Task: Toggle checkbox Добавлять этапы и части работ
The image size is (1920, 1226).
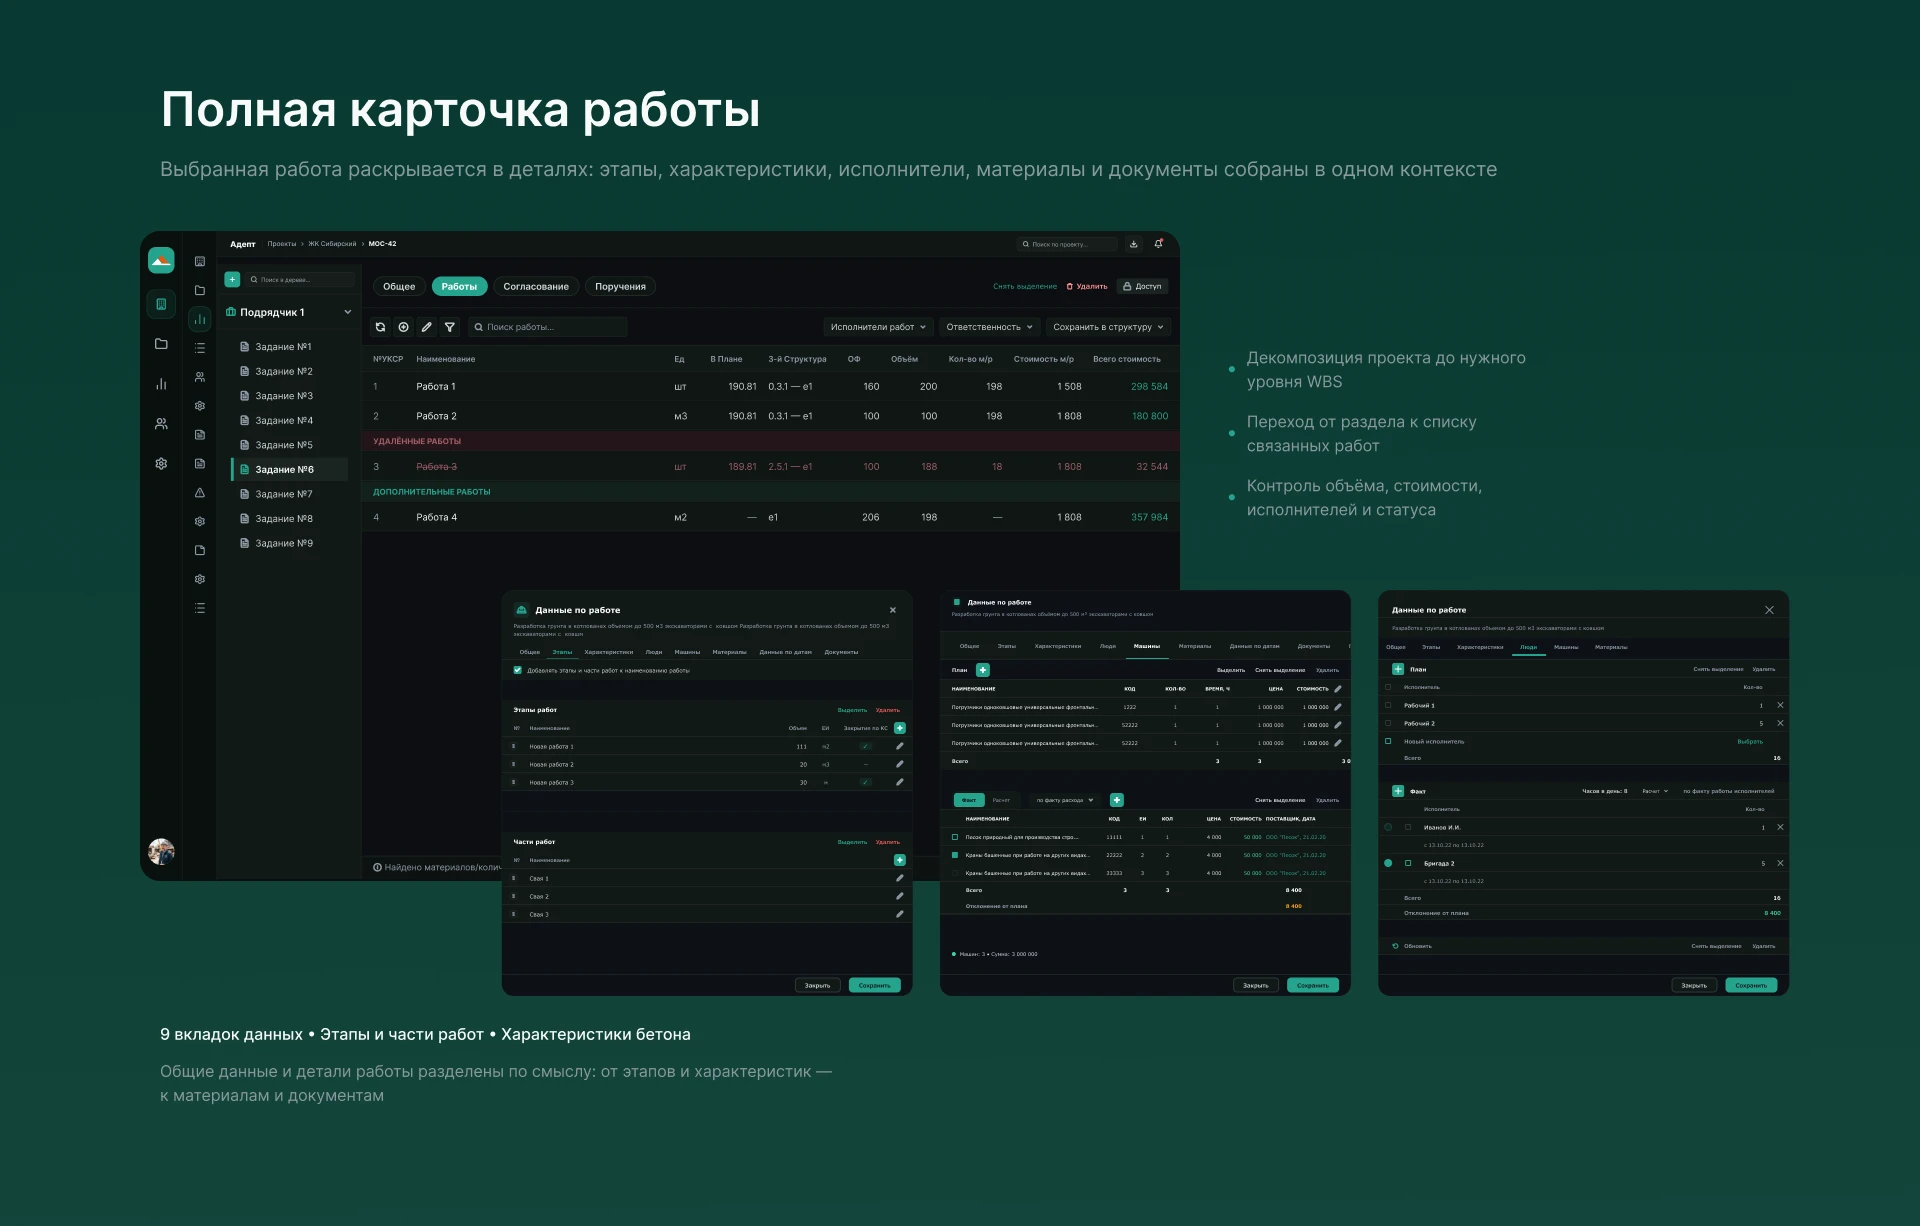Action: (x=517, y=670)
